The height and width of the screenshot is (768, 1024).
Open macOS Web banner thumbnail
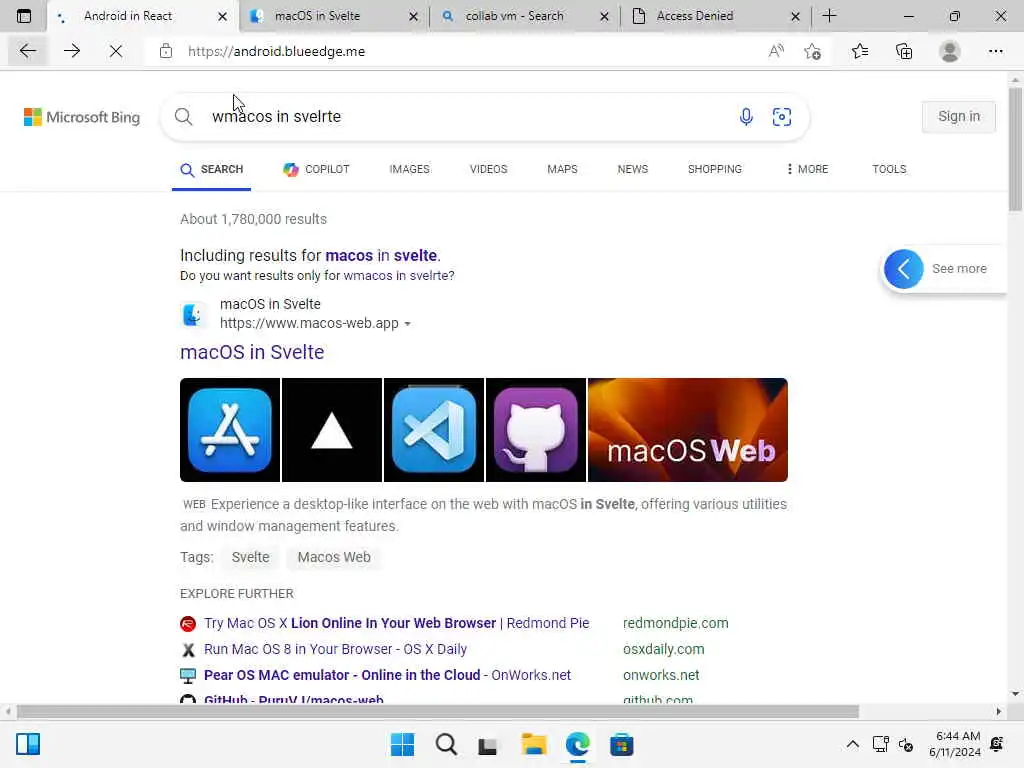click(x=688, y=430)
